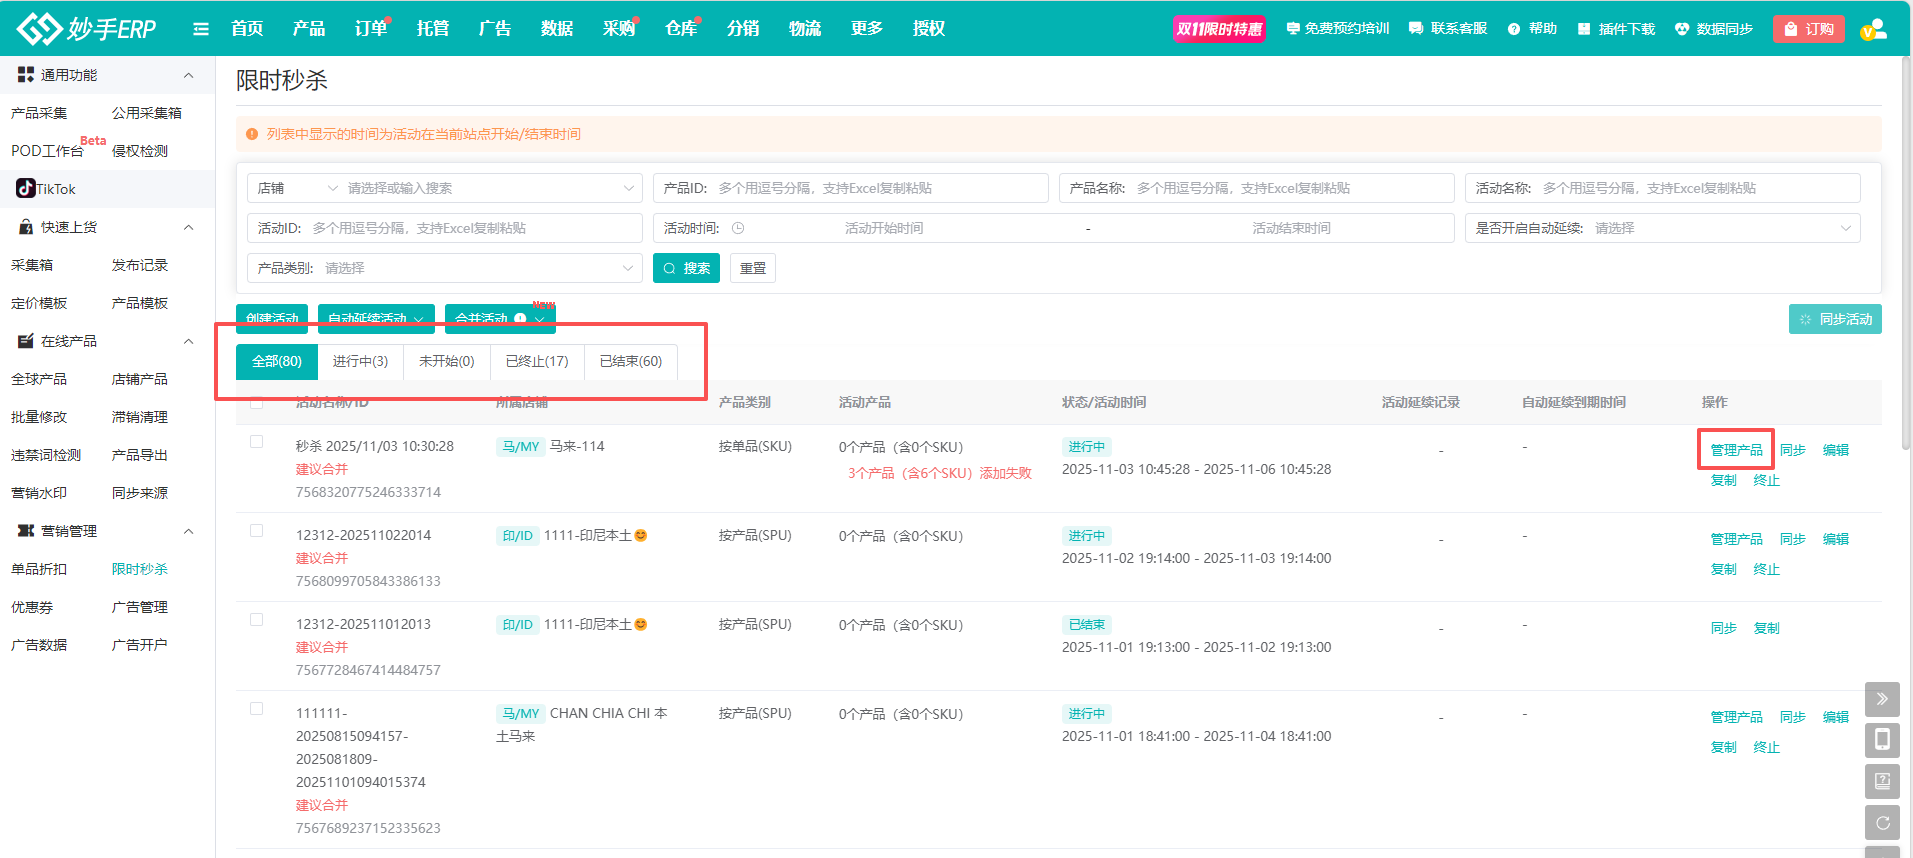Screen dimensions: 1913x858
Task: Open the help manual book icon
Action: click(x=1882, y=781)
